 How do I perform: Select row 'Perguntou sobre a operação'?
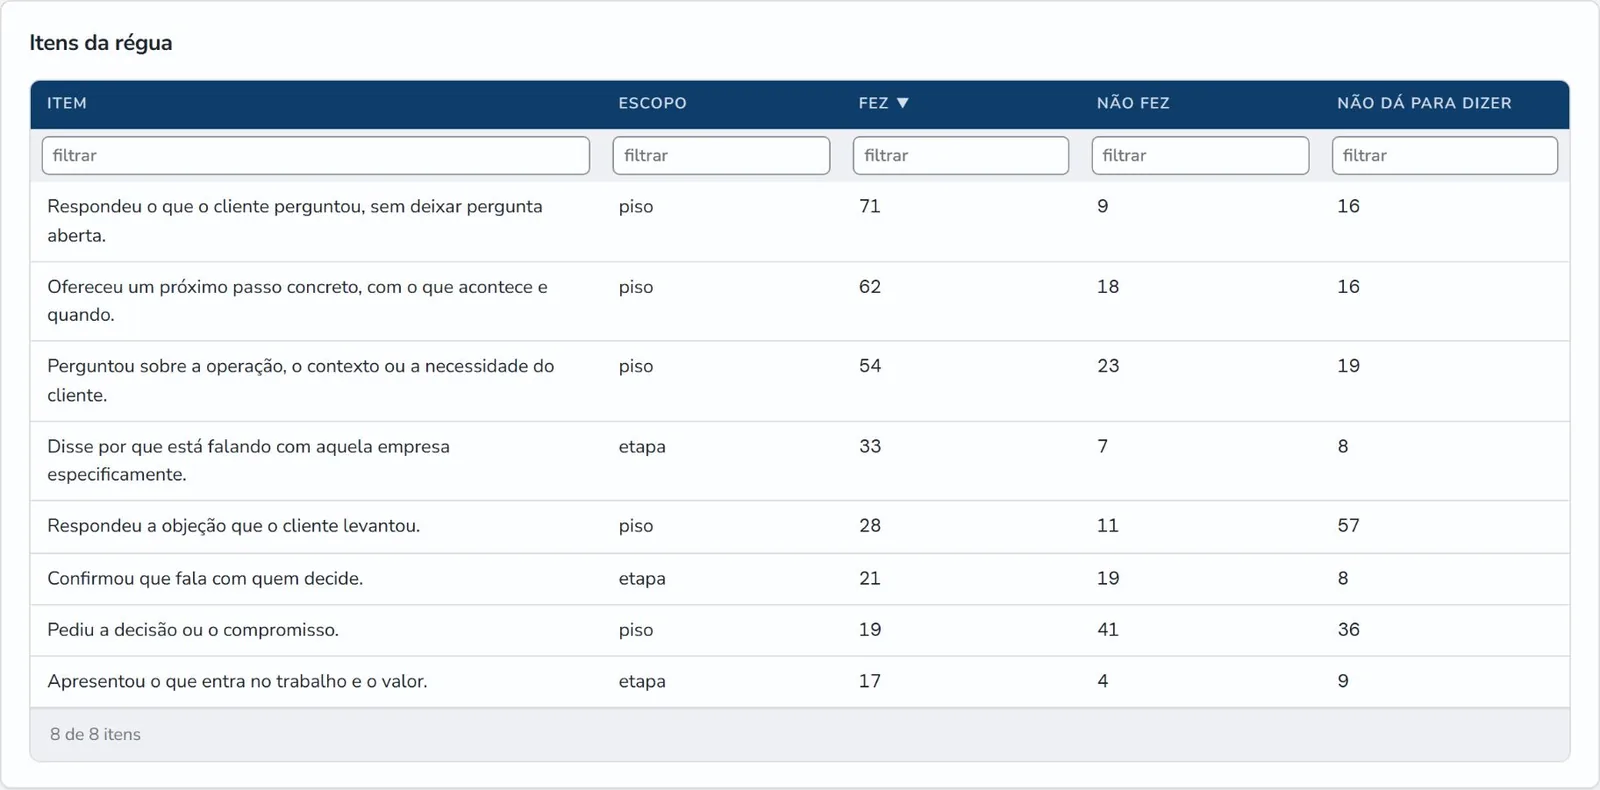pos(800,381)
